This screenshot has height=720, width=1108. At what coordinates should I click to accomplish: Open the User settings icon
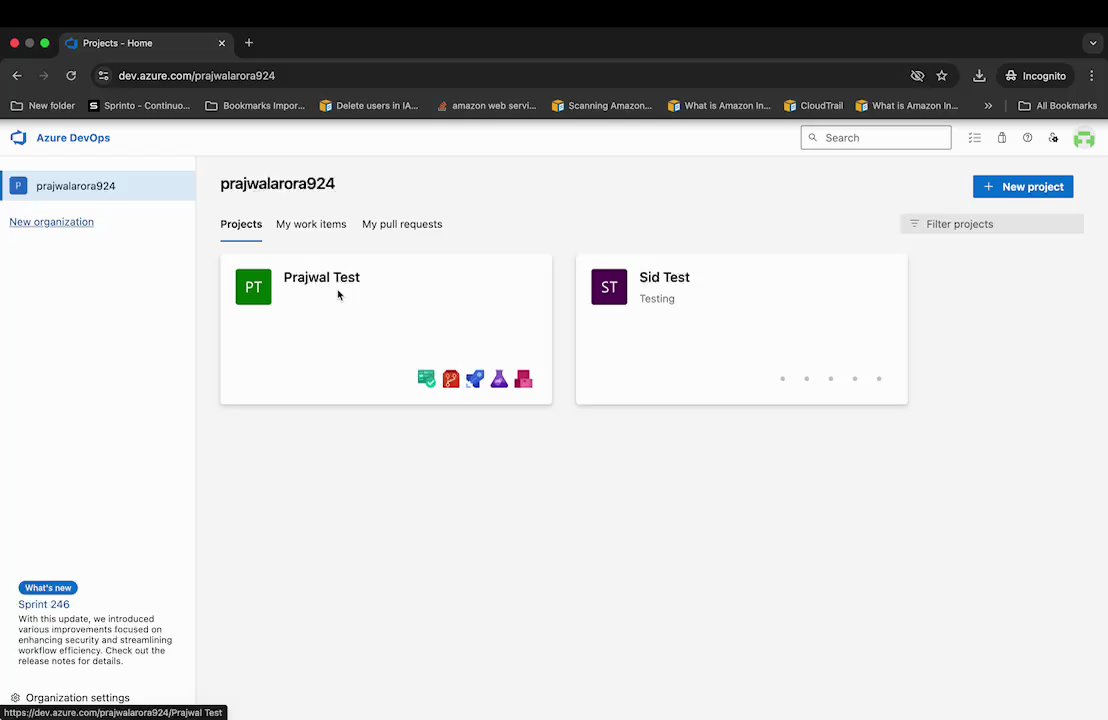tap(1053, 138)
